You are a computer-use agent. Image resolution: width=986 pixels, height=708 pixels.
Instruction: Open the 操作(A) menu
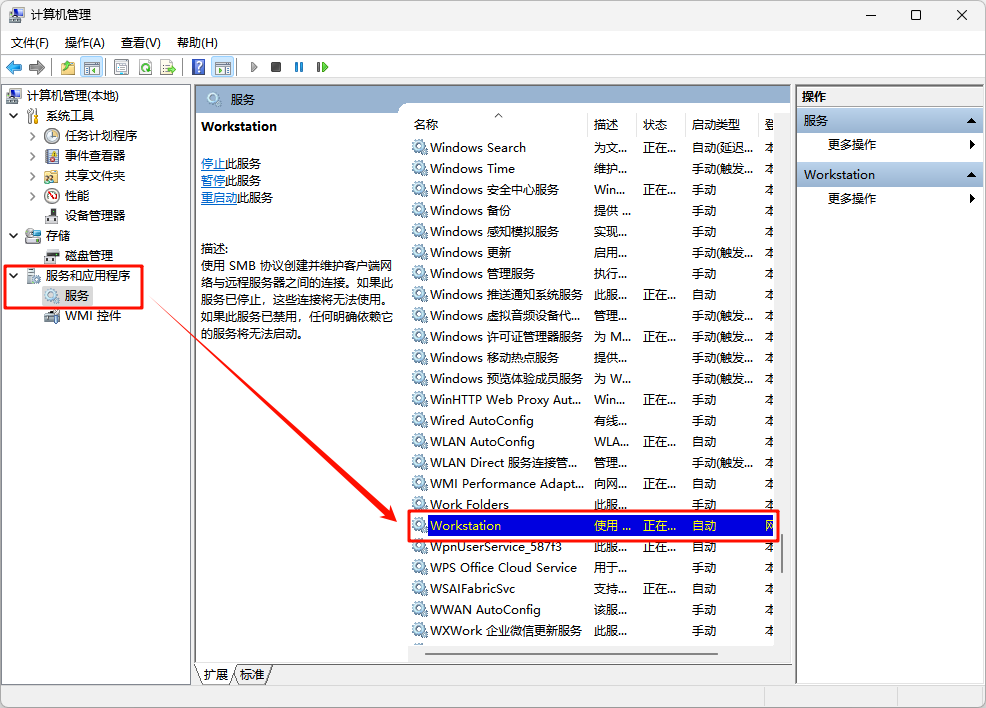(84, 42)
